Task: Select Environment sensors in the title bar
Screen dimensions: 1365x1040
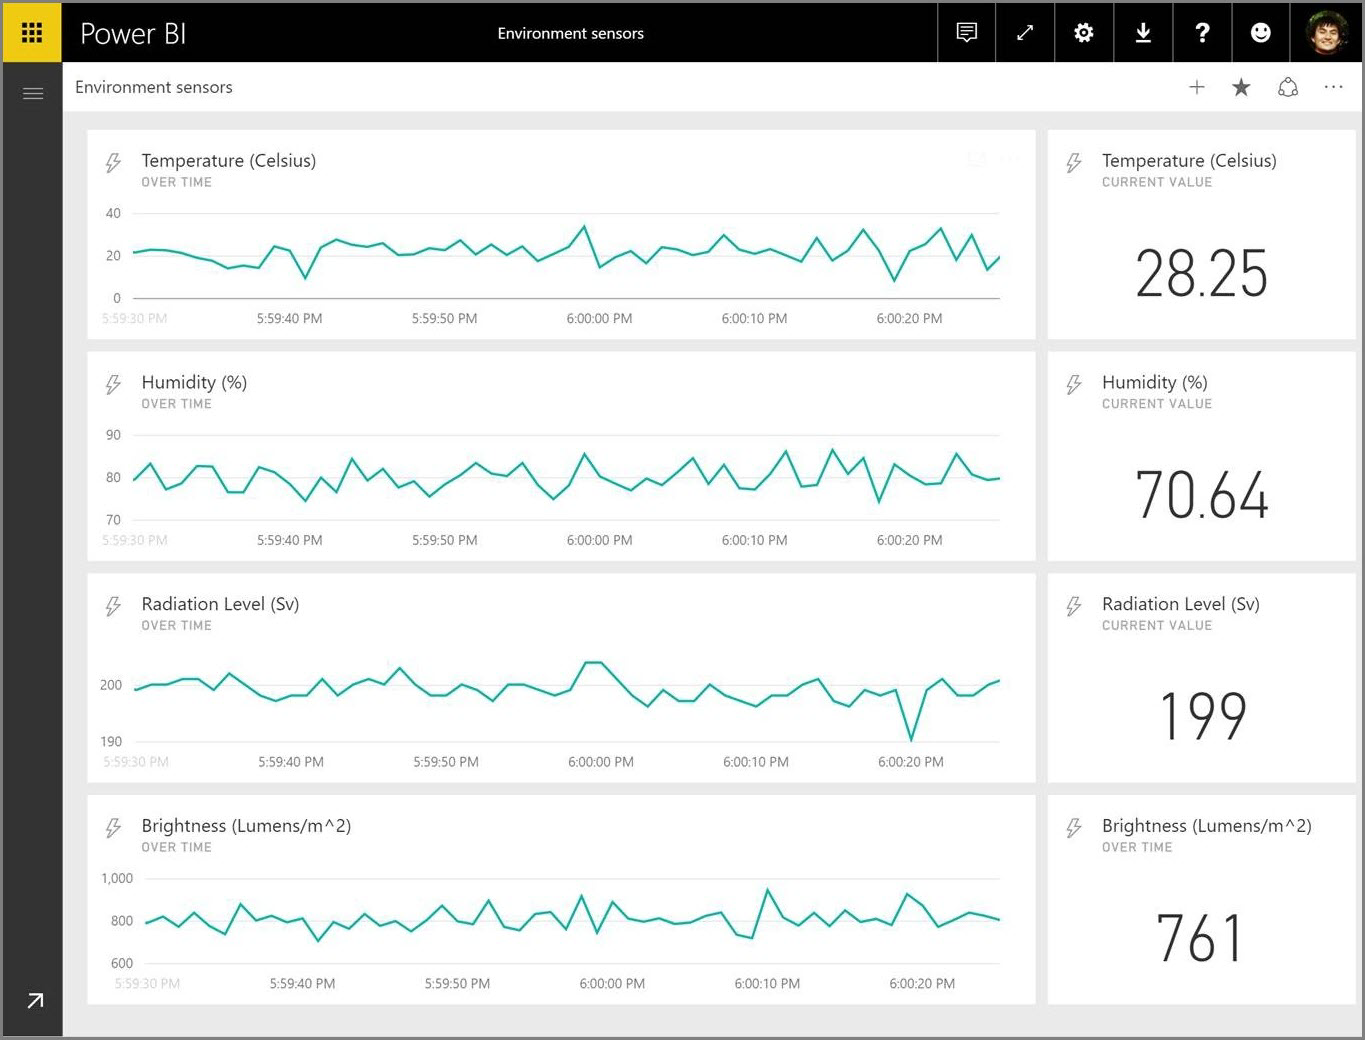Action: [571, 33]
